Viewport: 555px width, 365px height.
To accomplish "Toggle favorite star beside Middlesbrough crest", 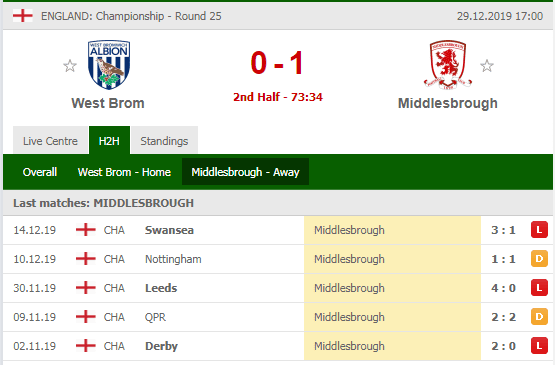I will [x=487, y=66].
